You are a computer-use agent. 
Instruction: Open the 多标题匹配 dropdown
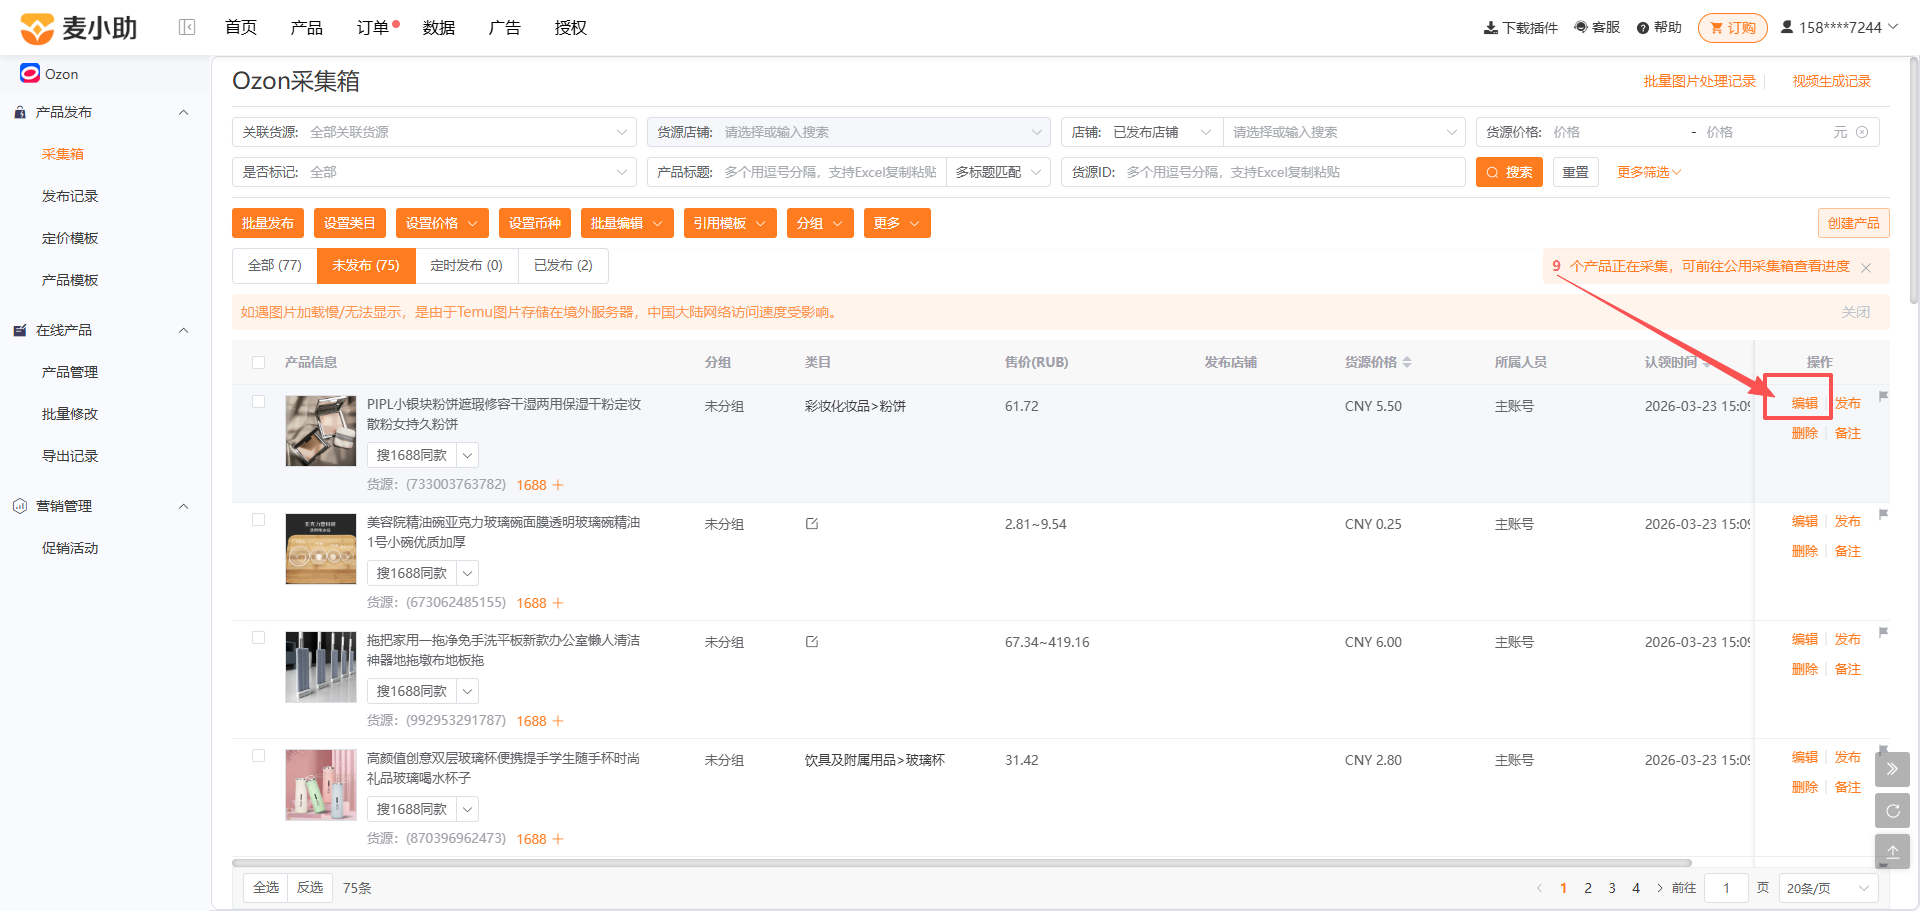(998, 172)
